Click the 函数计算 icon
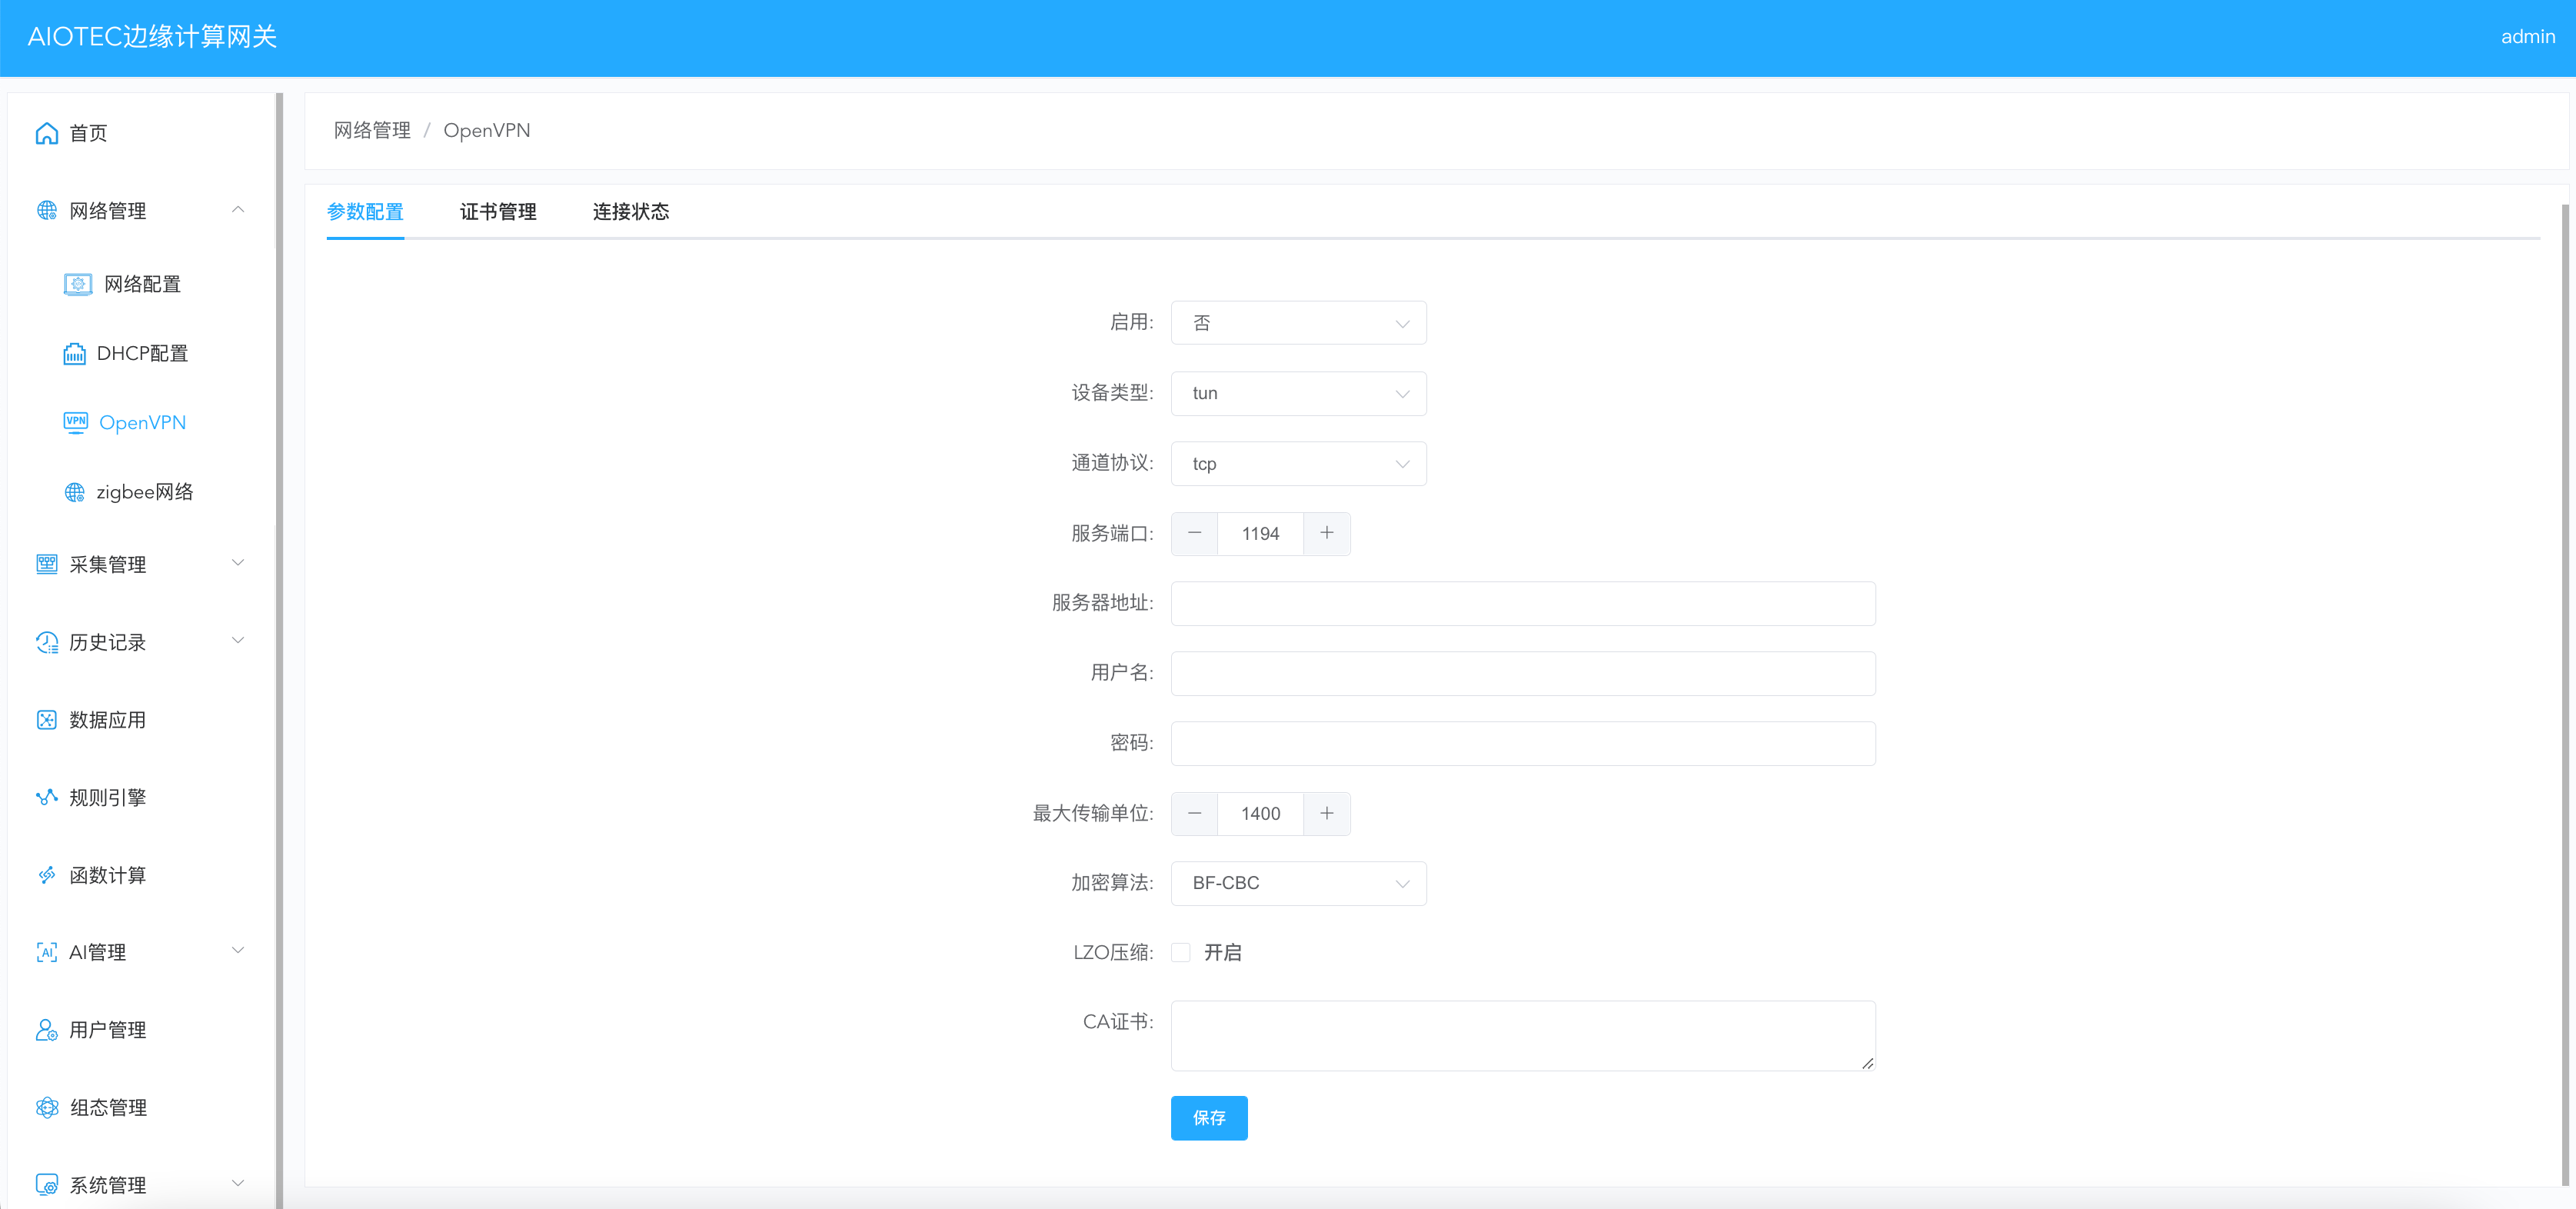This screenshot has height=1209, width=2576. 47,875
